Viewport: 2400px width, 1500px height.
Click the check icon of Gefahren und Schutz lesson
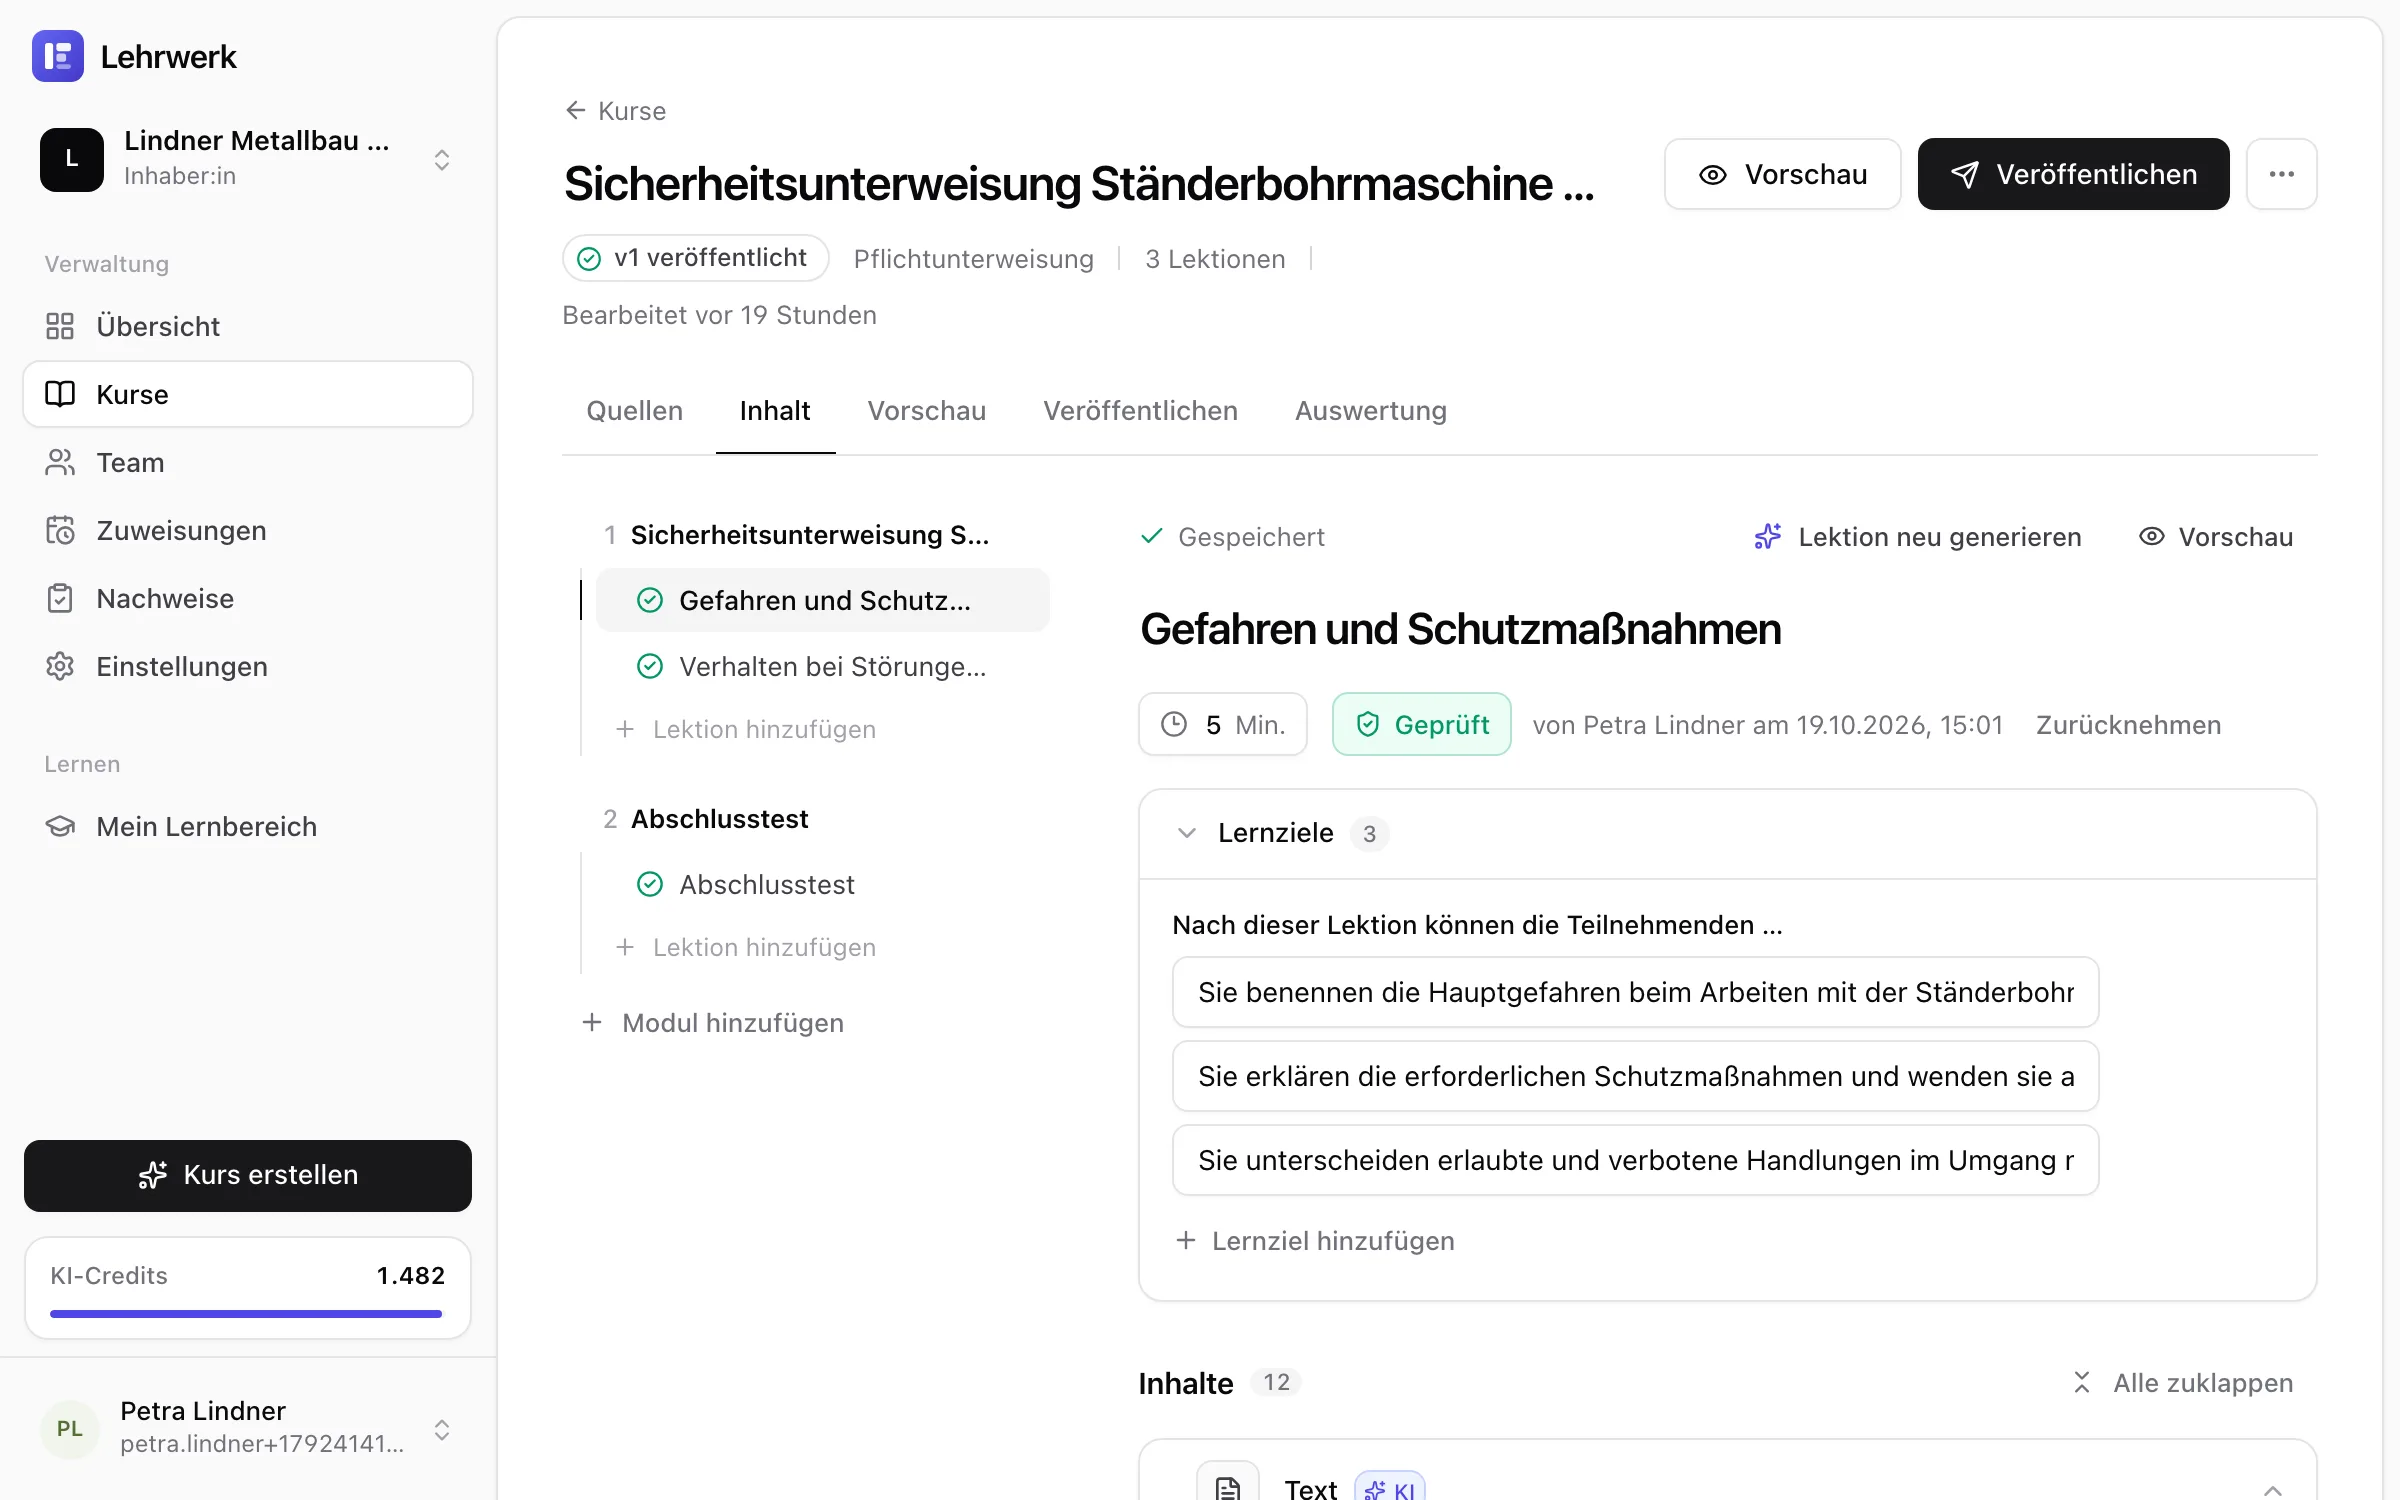pyautogui.click(x=650, y=600)
